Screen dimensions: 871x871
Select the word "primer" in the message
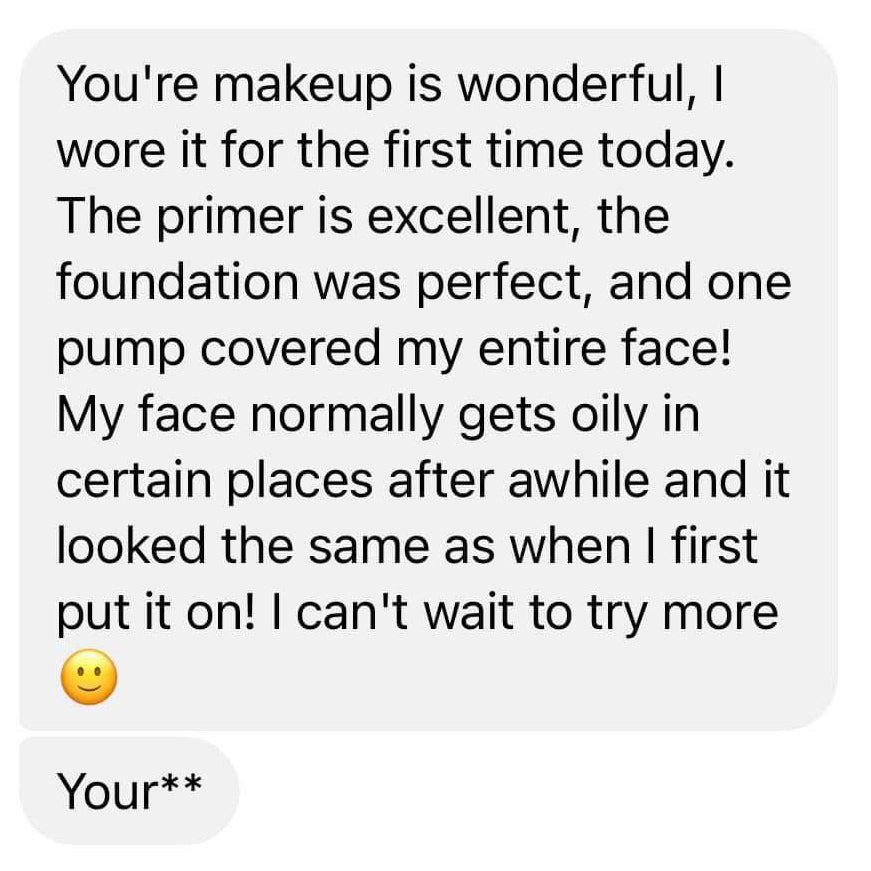(x=221, y=215)
